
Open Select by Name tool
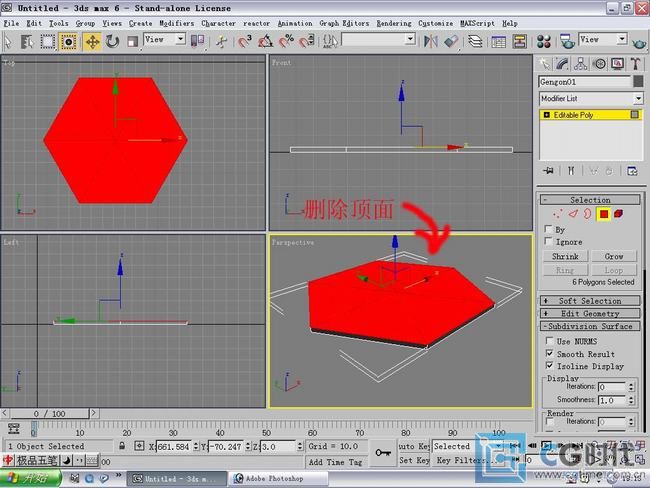[x=27, y=41]
